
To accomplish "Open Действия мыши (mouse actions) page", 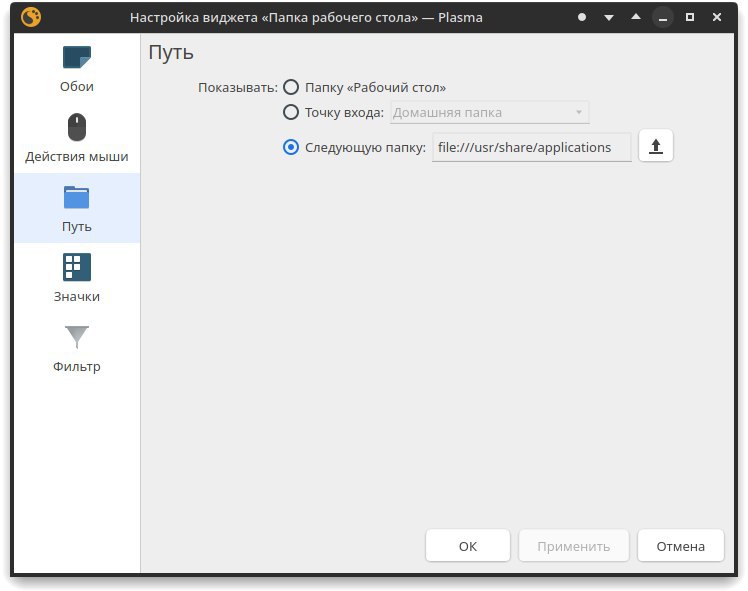I will click(x=76, y=138).
